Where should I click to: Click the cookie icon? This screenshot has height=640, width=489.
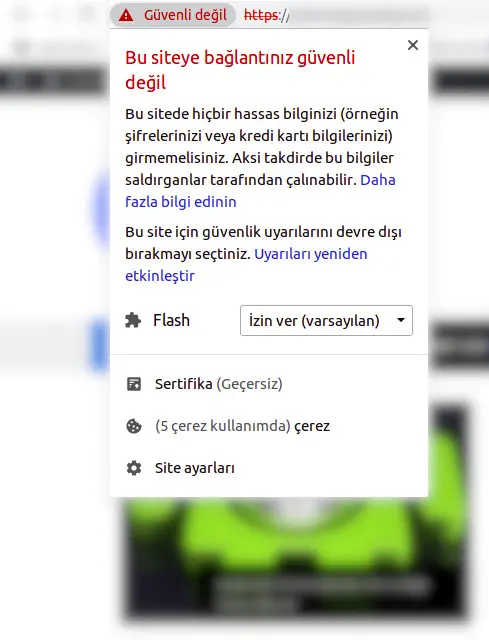[134, 426]
